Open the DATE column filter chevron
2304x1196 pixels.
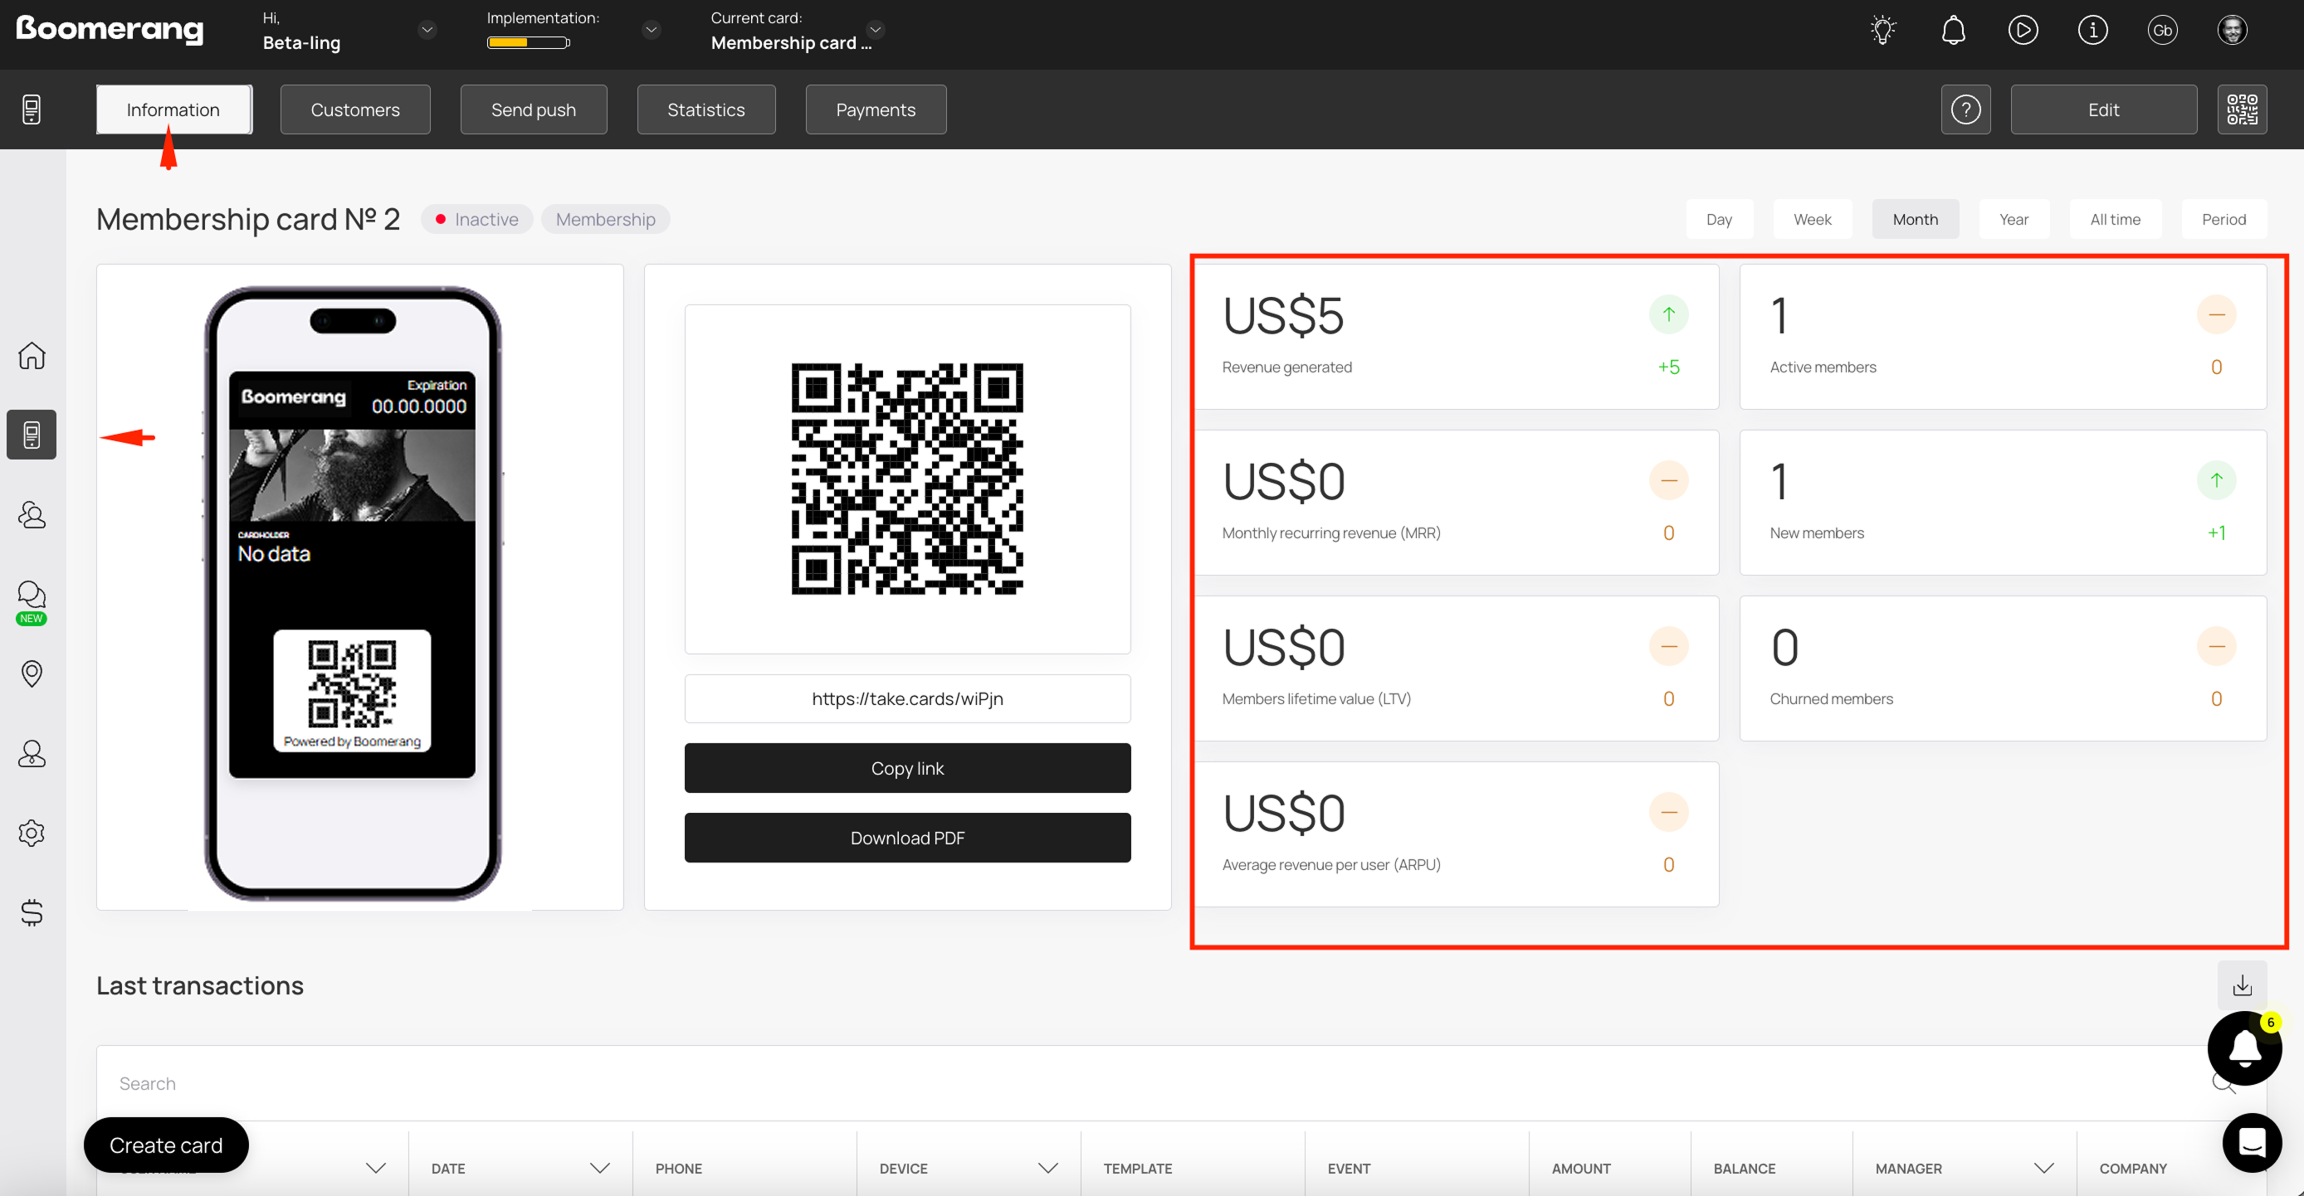click(x=599, y=1168)
